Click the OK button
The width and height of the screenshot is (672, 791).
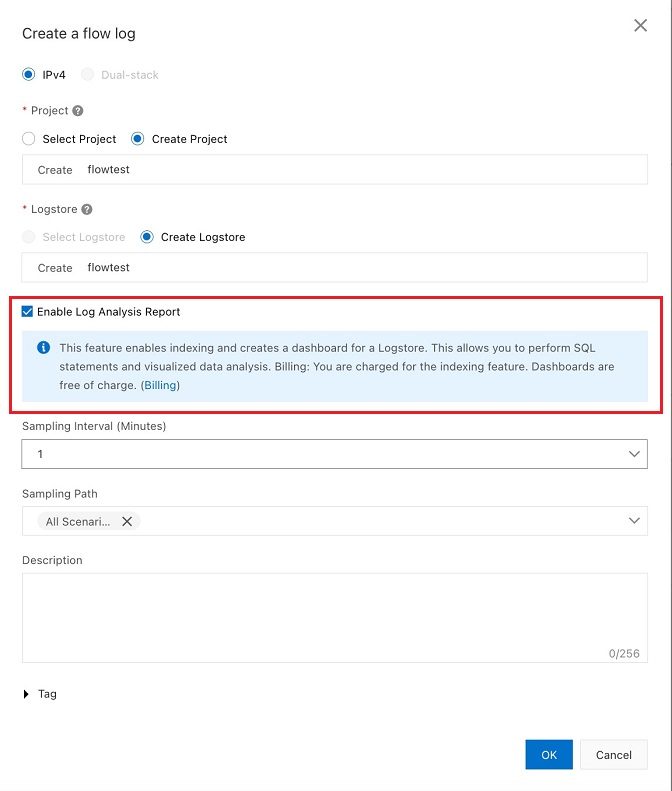pyautogui.click(x=548, y=755)
